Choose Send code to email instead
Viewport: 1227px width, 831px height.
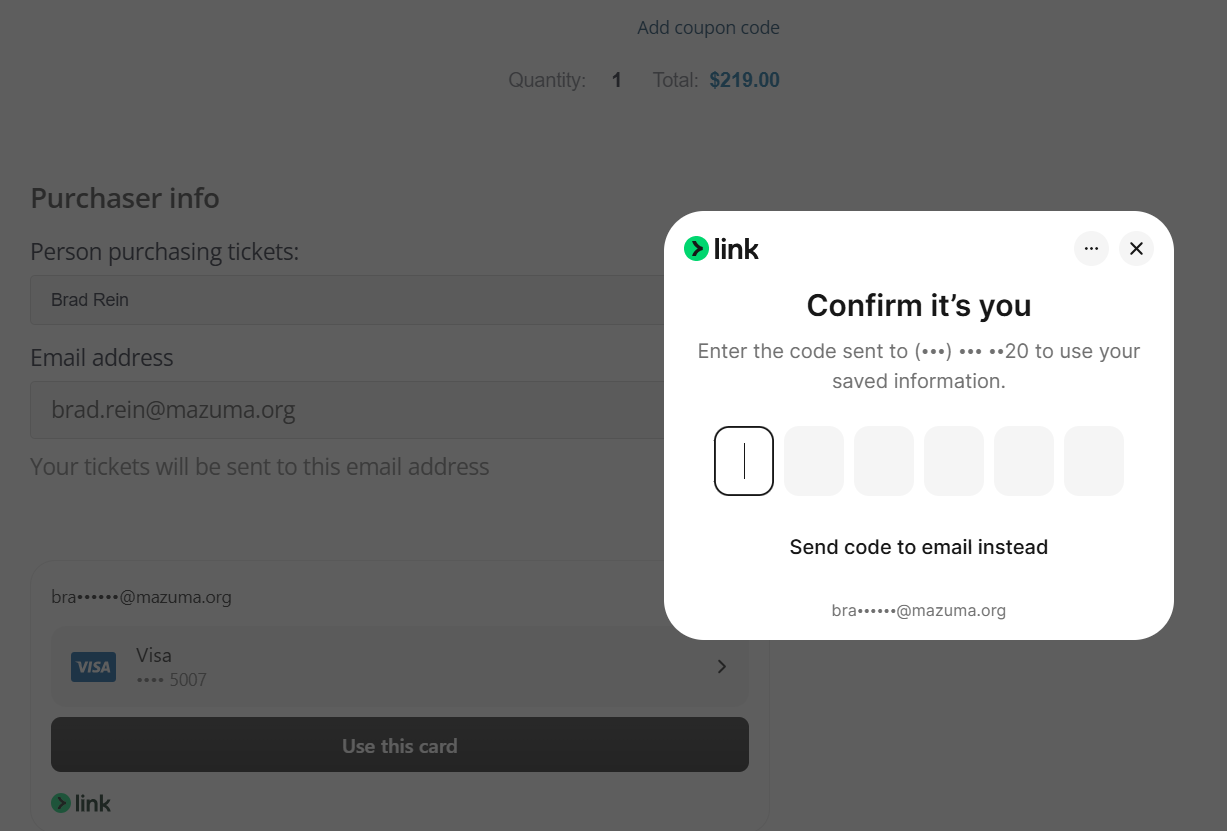tap(918, 547)
